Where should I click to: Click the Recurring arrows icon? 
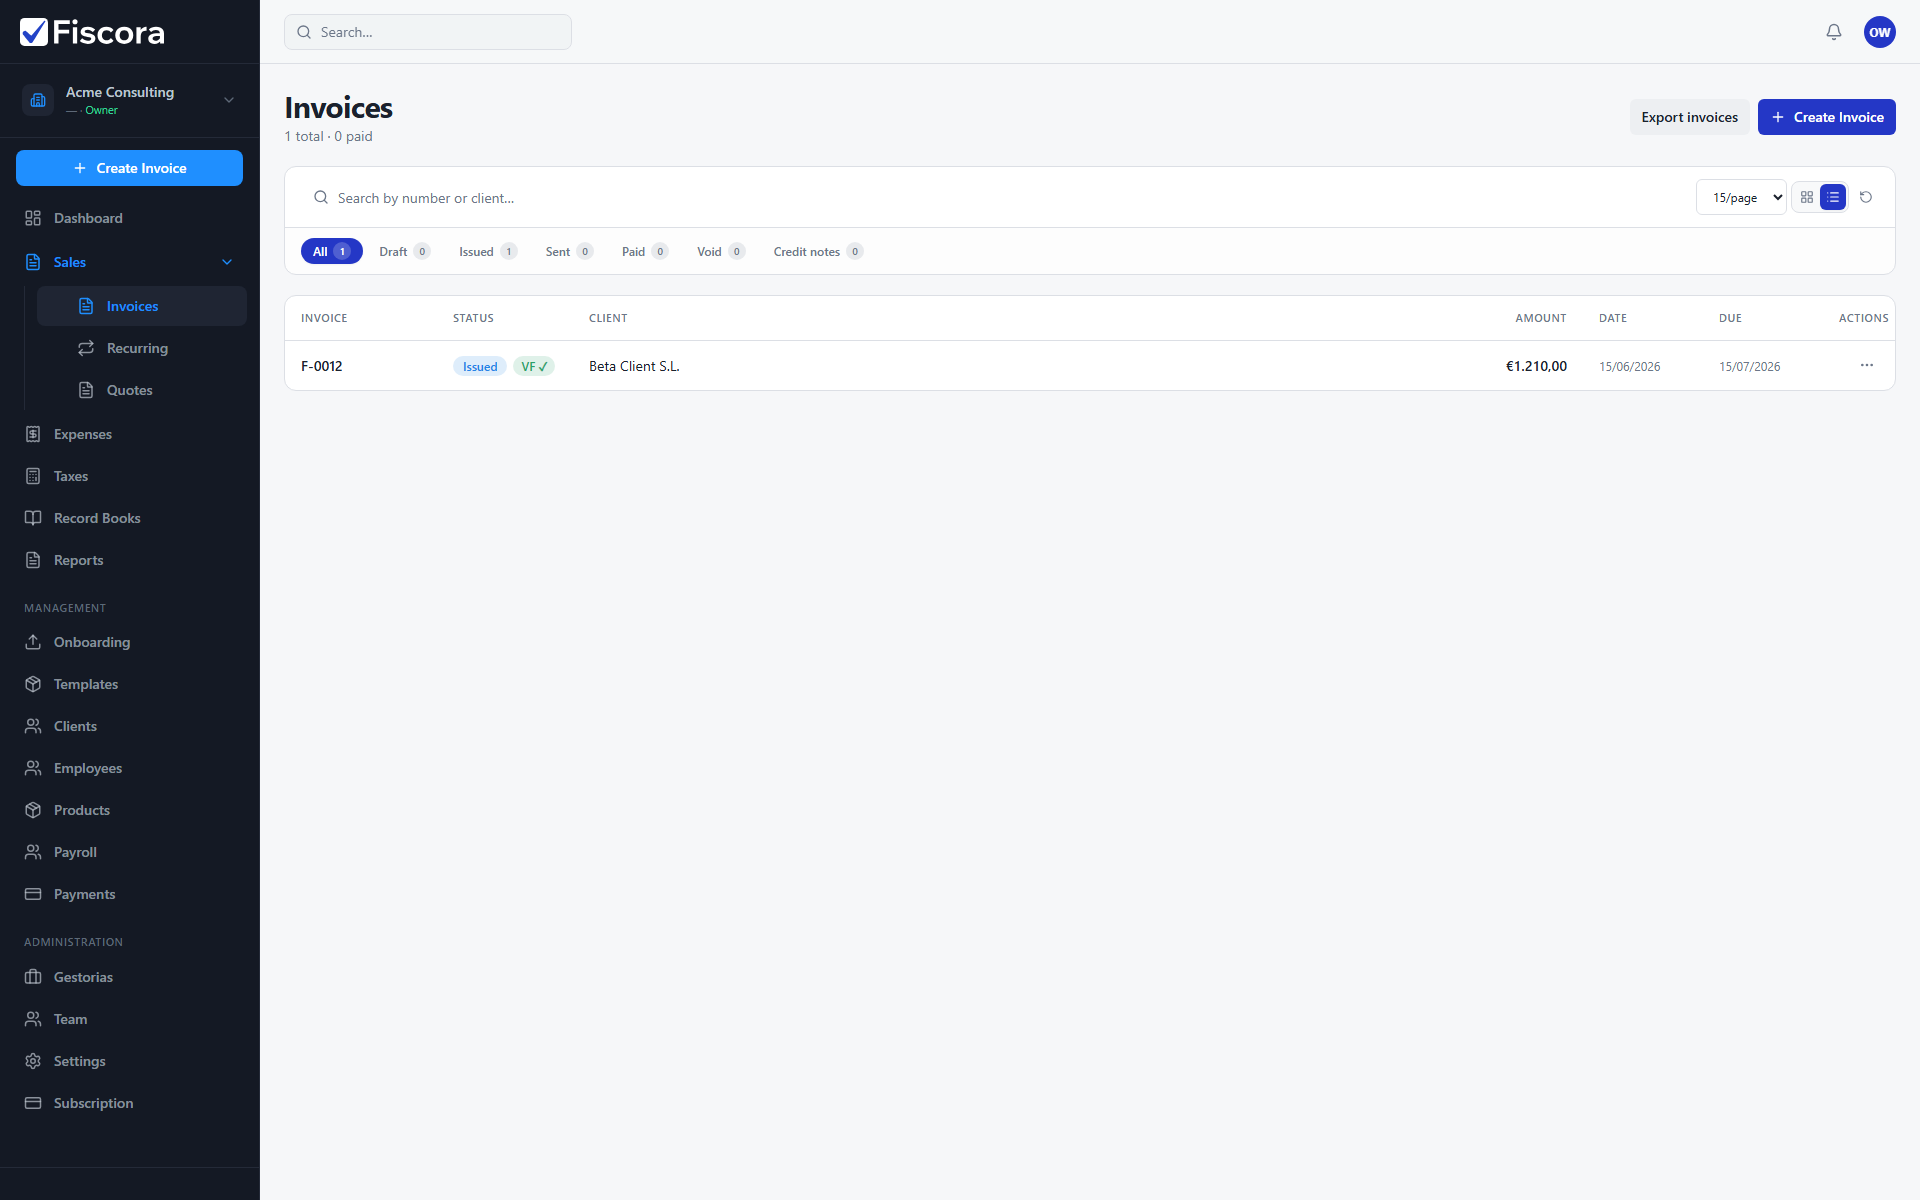[x=86, y=348]
